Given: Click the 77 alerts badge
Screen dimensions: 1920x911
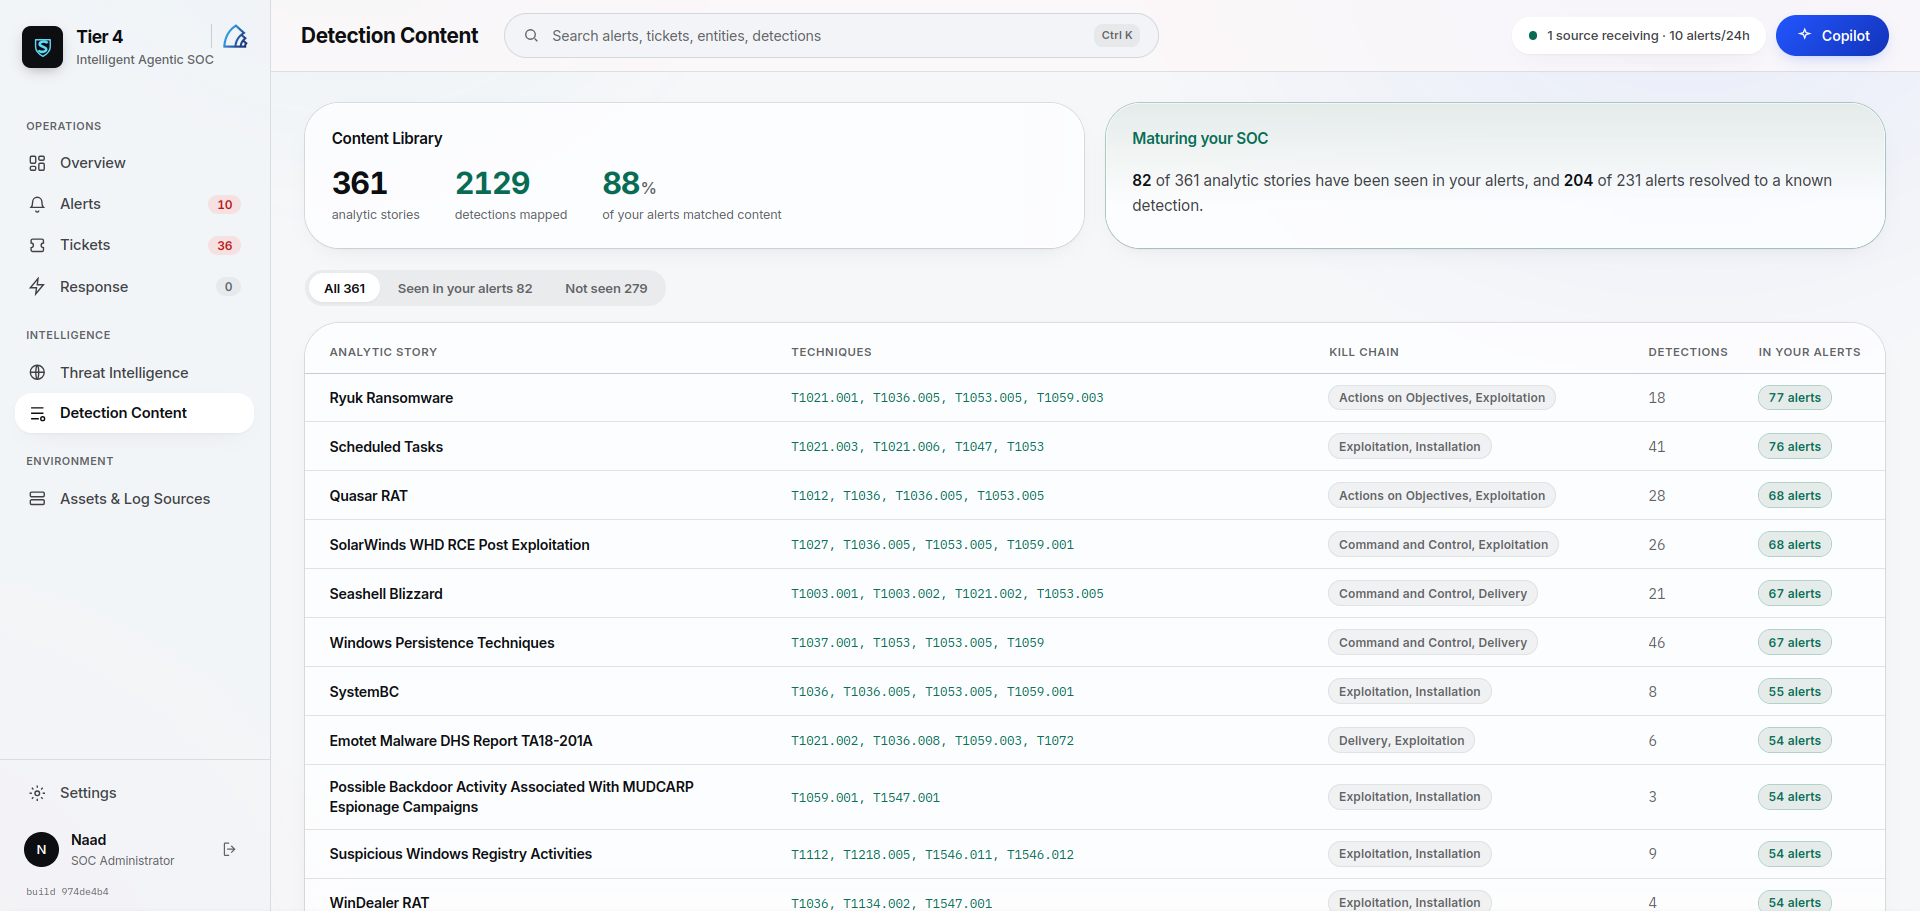Looking at the screenshot, I should pyautogui.click(x=1794, y=398).
